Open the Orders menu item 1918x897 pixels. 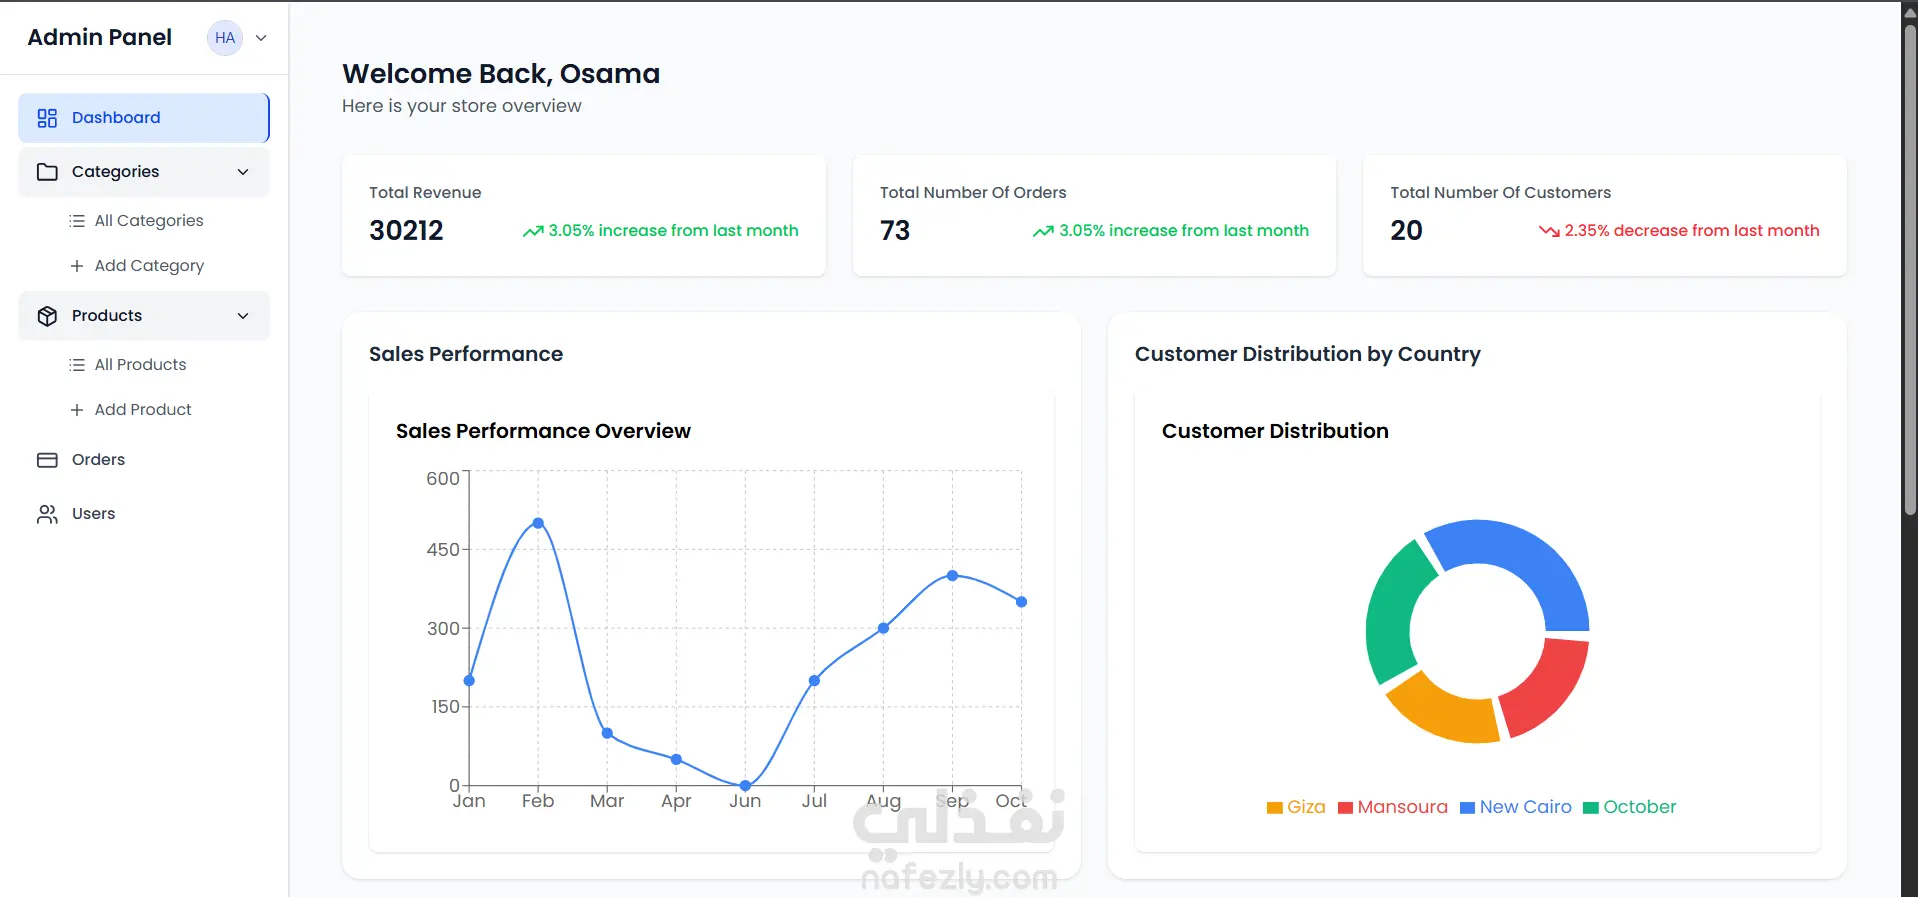tap(98, 460)
